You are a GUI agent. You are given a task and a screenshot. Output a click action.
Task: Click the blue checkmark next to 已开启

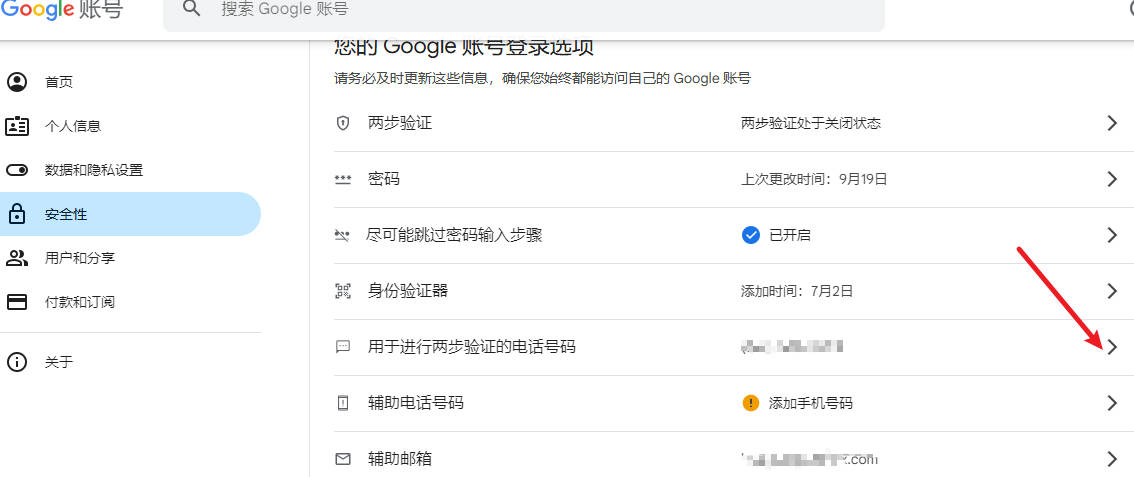[751, 235]
